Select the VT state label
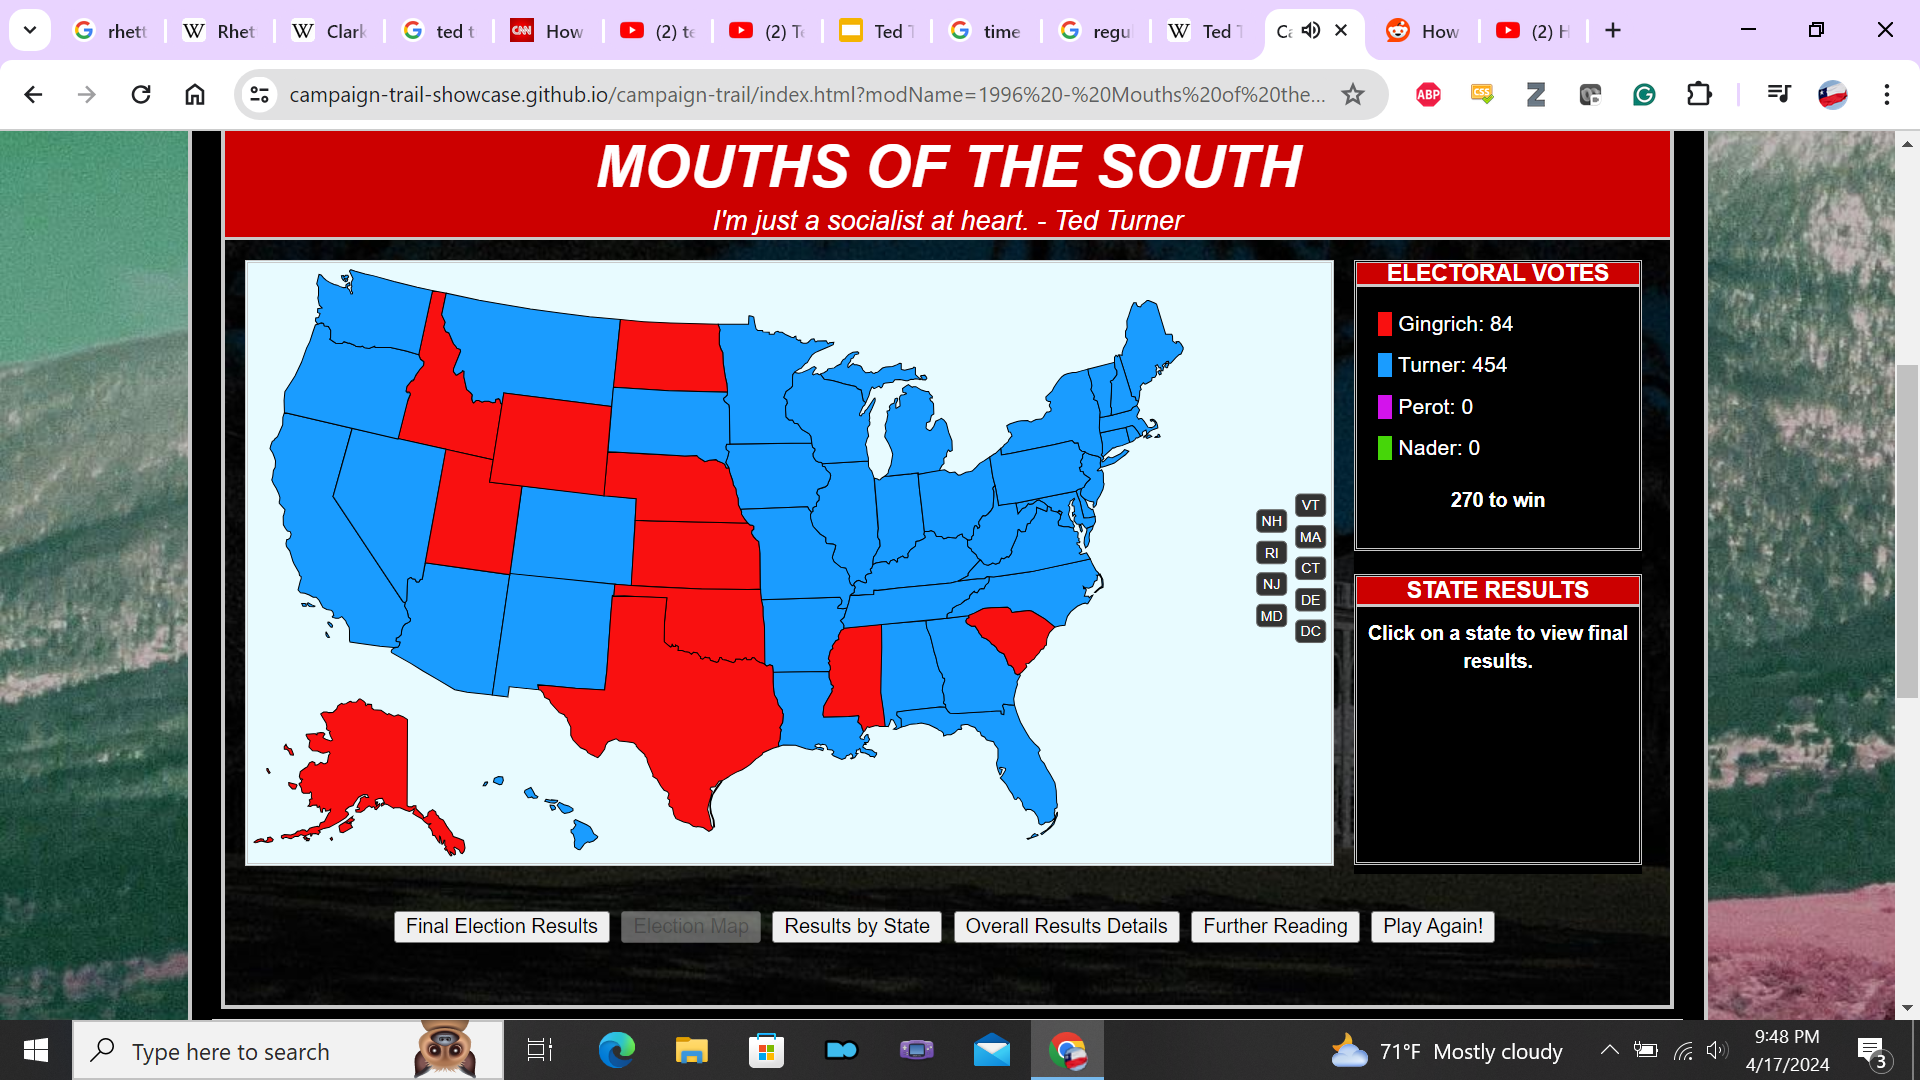Image resolution: width=1920 pixels, height=1080 pixels. [1310, 505]
